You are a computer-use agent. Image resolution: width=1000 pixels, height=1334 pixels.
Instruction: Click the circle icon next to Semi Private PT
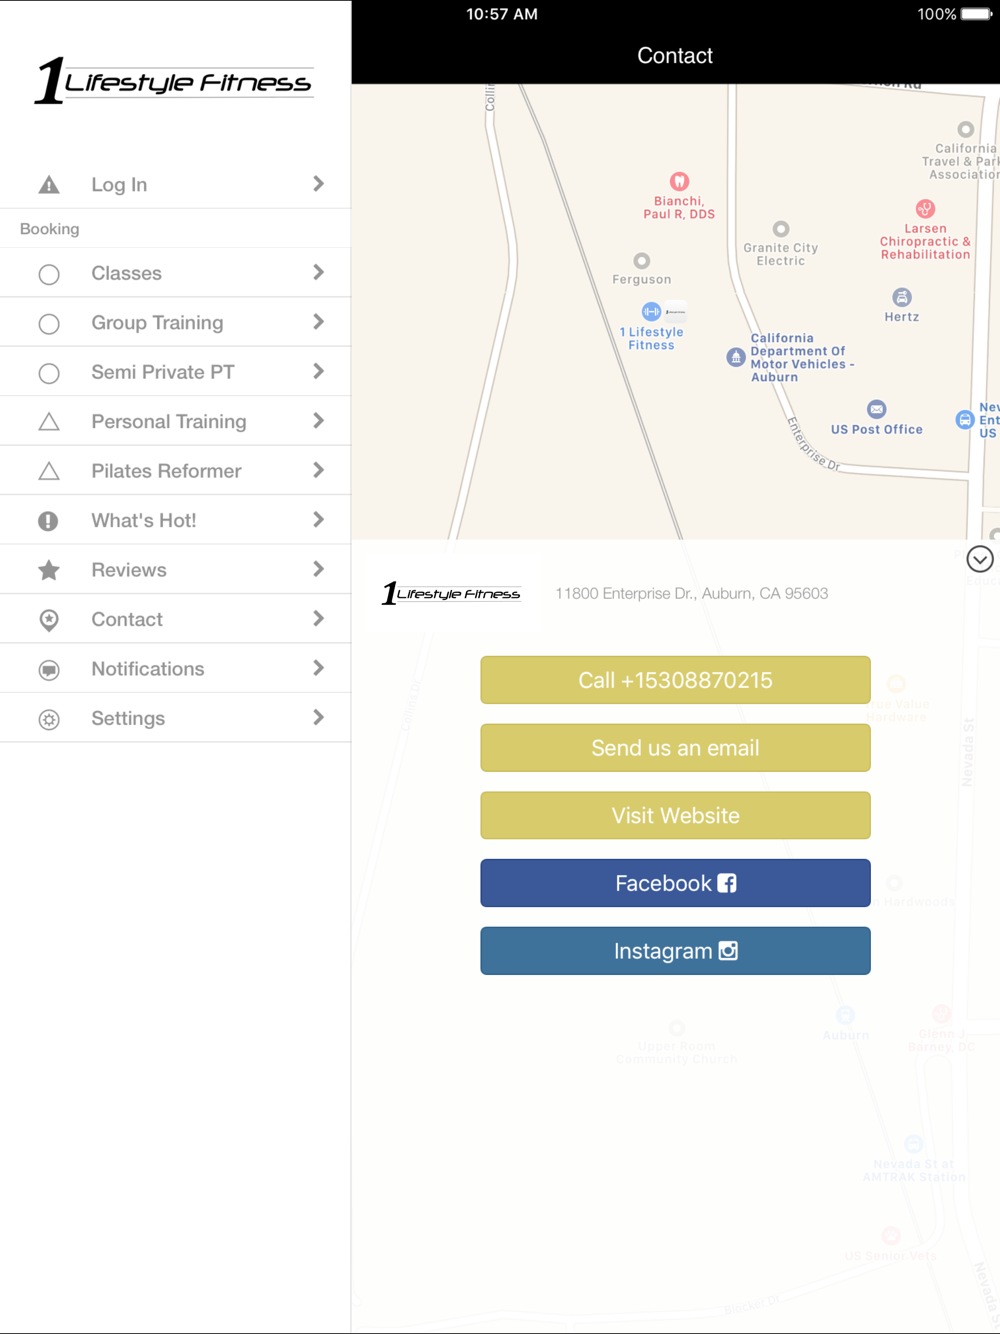pyautogui.click(x=48, y=373)
